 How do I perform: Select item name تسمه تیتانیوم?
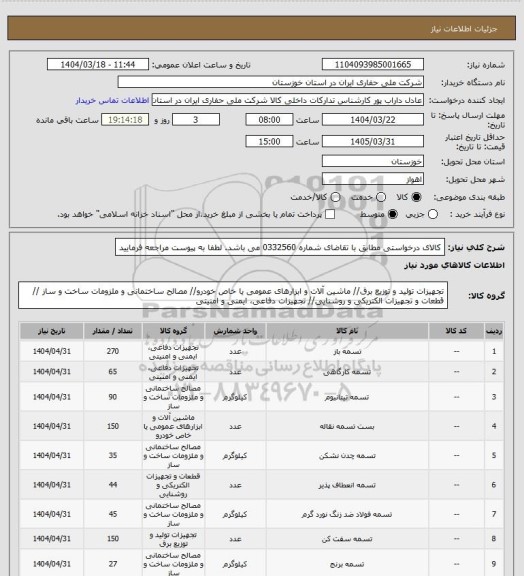(x=347, y=397)
